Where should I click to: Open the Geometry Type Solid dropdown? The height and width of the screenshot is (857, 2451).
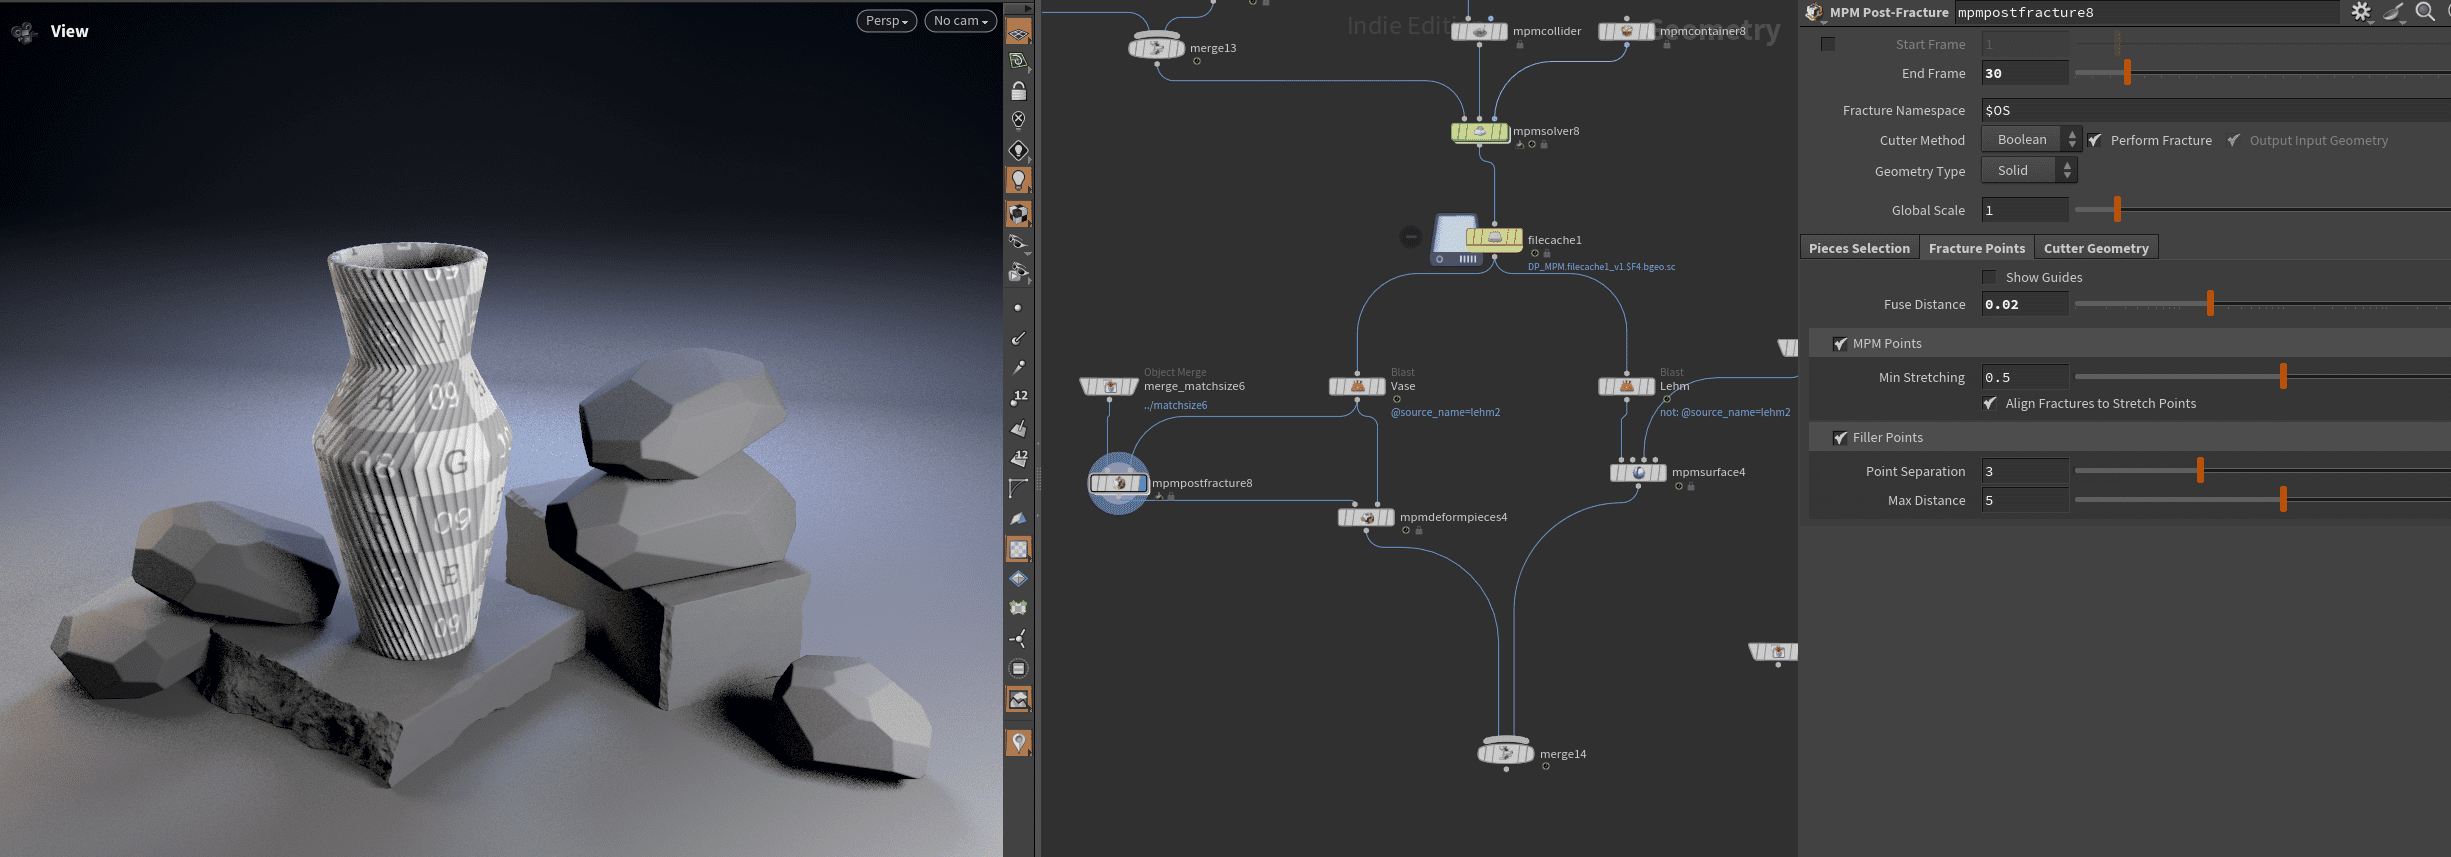coord(2028,171)
